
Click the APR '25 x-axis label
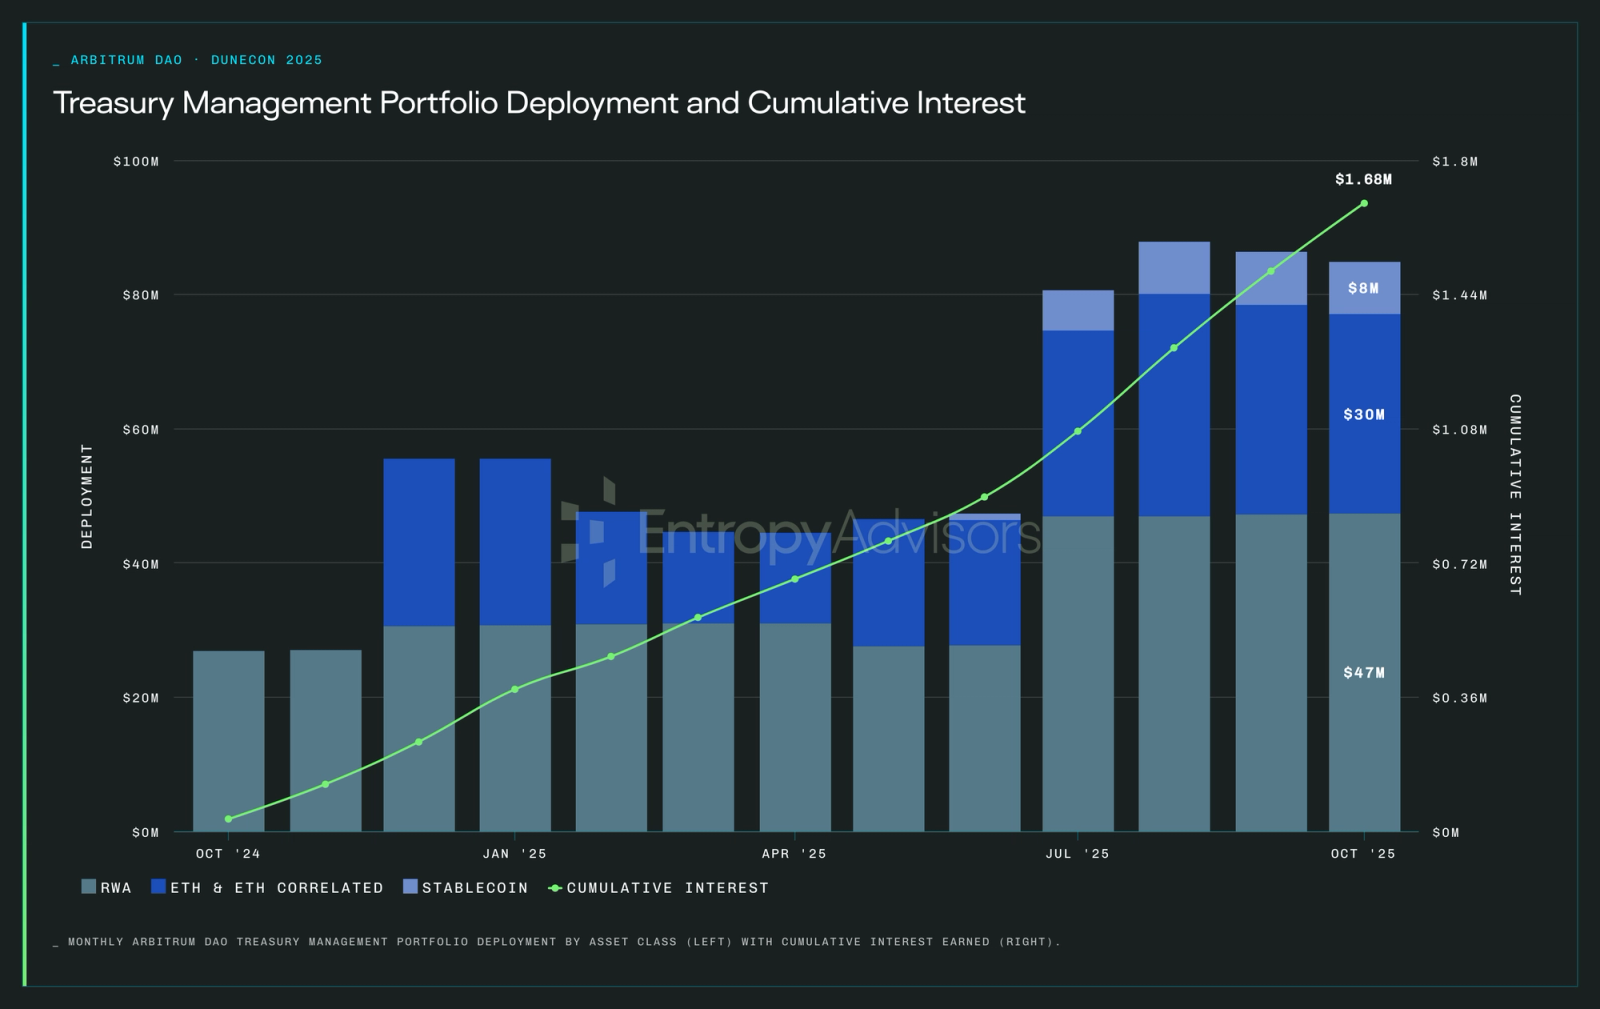[794, 854]
